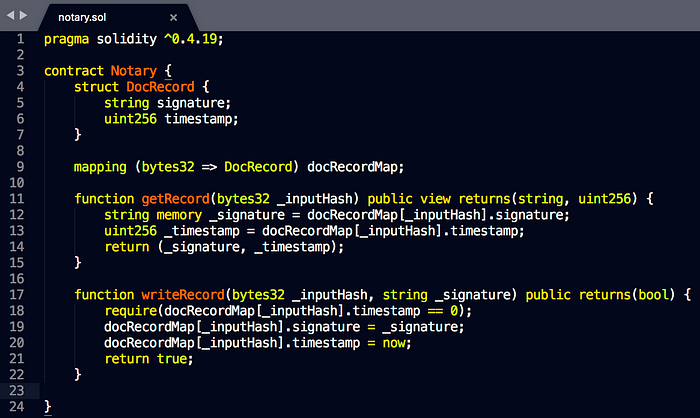Image resolution: width=700 pixels, height=418 pixels.
Task: Go to next tab with right arrow
Action: tap(23, 15)
